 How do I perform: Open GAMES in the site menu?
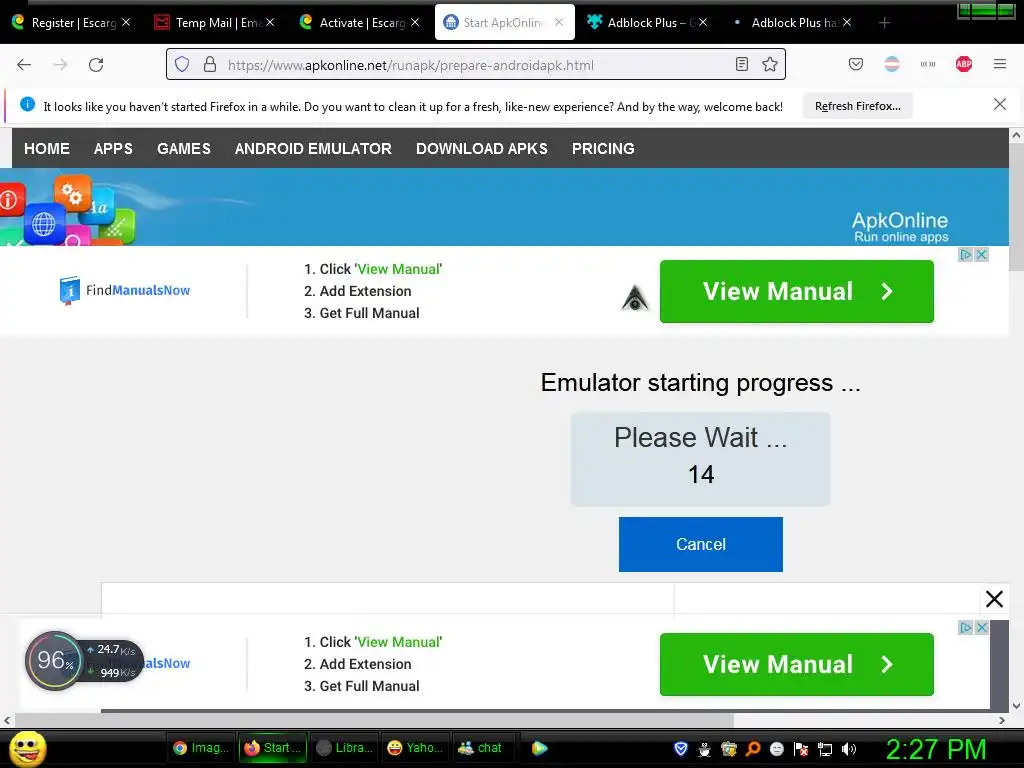pyautogui.click(x=184, y=148)
